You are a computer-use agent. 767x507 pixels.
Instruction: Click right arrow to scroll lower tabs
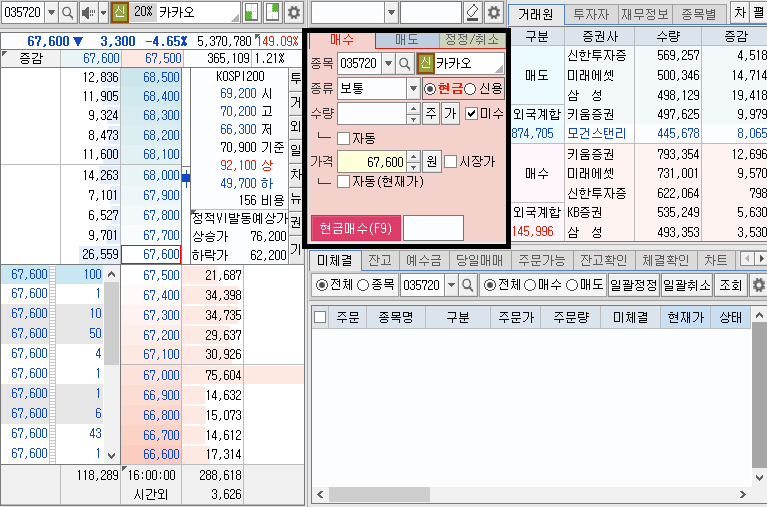pos(761,258)
